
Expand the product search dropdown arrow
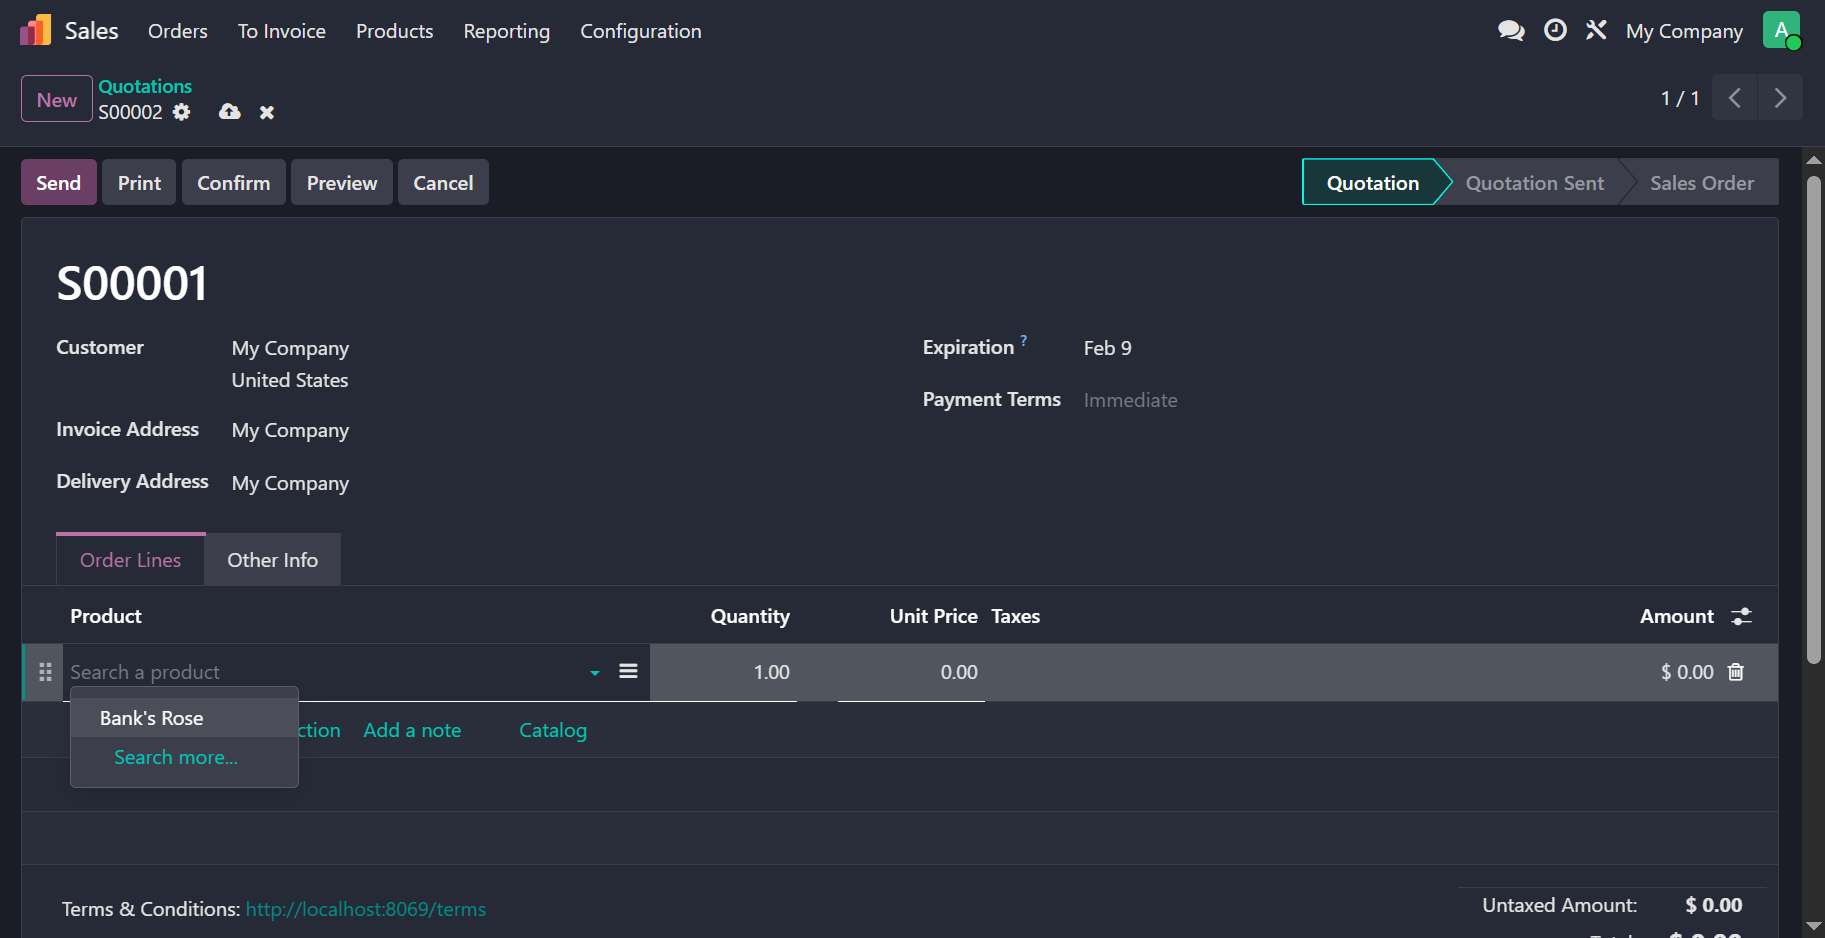[593, 673]
